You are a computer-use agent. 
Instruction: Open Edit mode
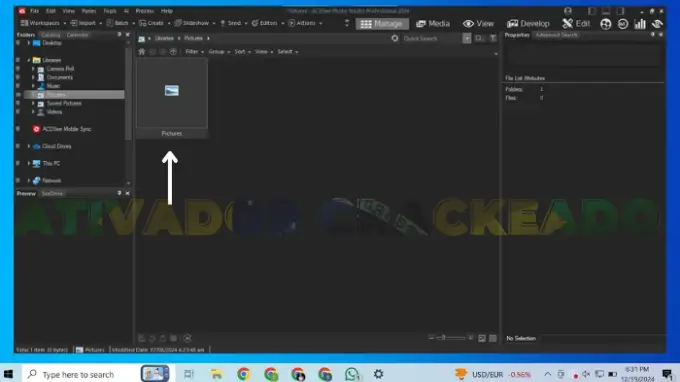(x=575, y=23)
